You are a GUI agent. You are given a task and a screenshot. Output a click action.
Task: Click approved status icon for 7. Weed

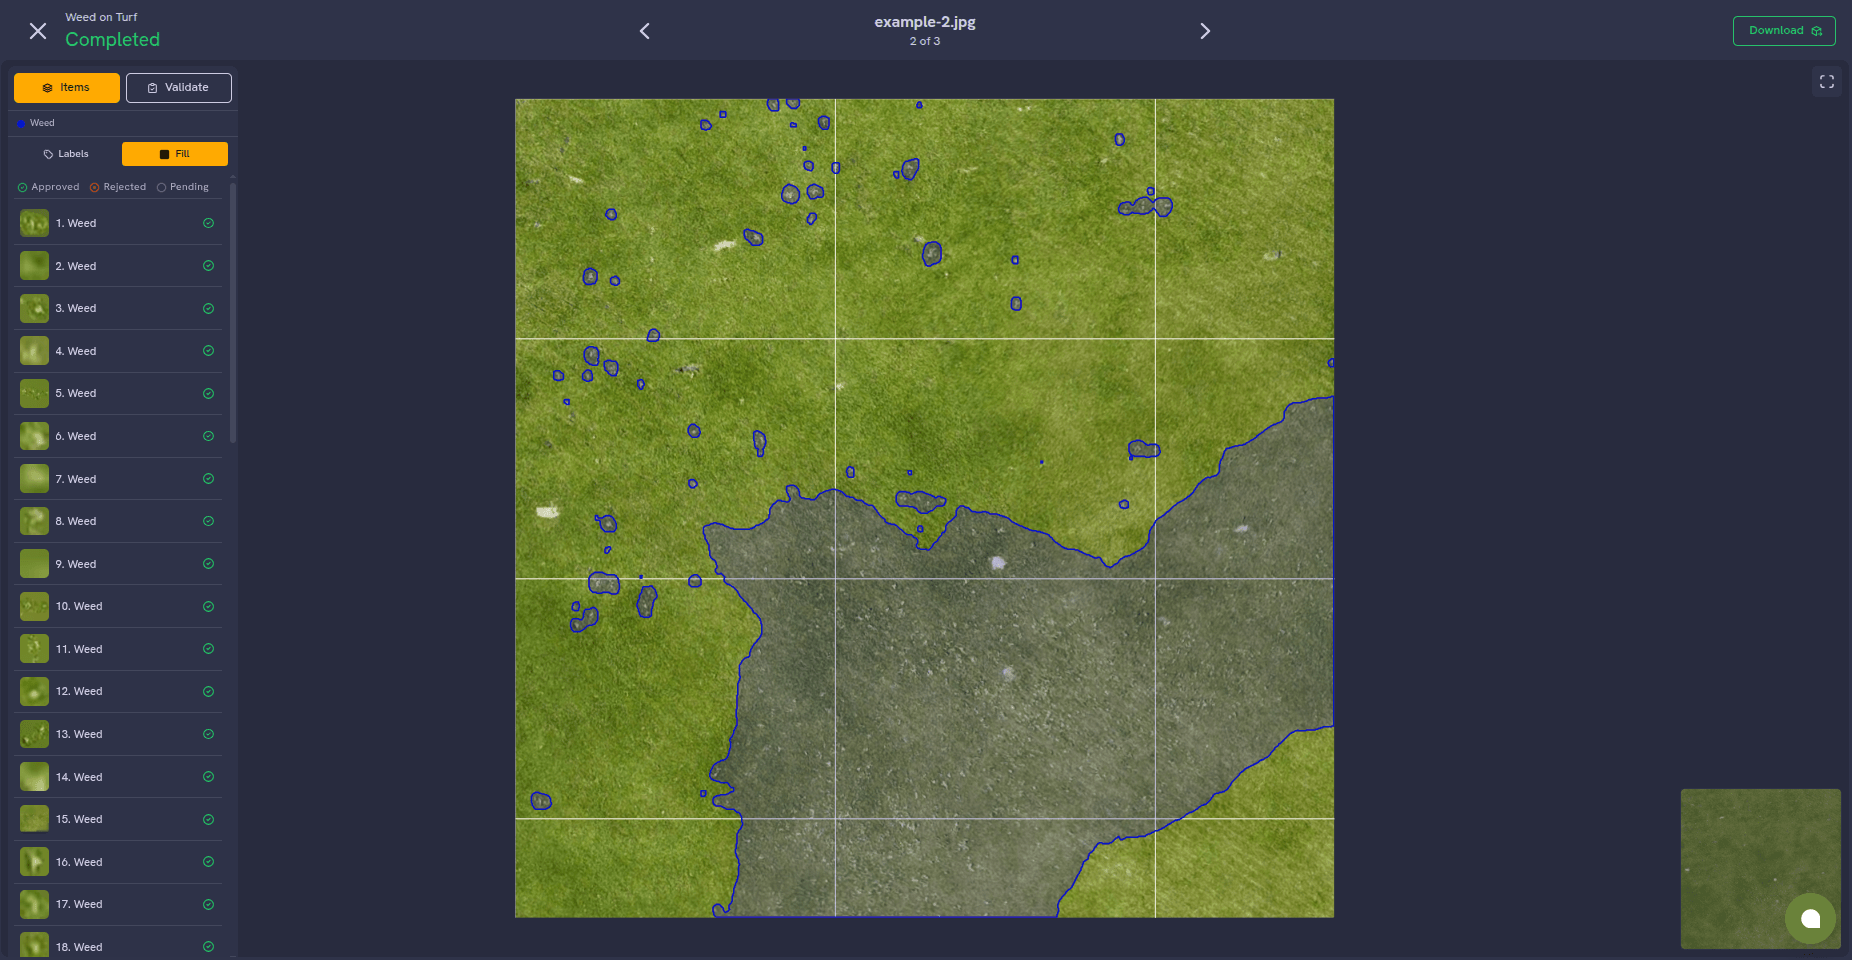(x=208, y=479)
